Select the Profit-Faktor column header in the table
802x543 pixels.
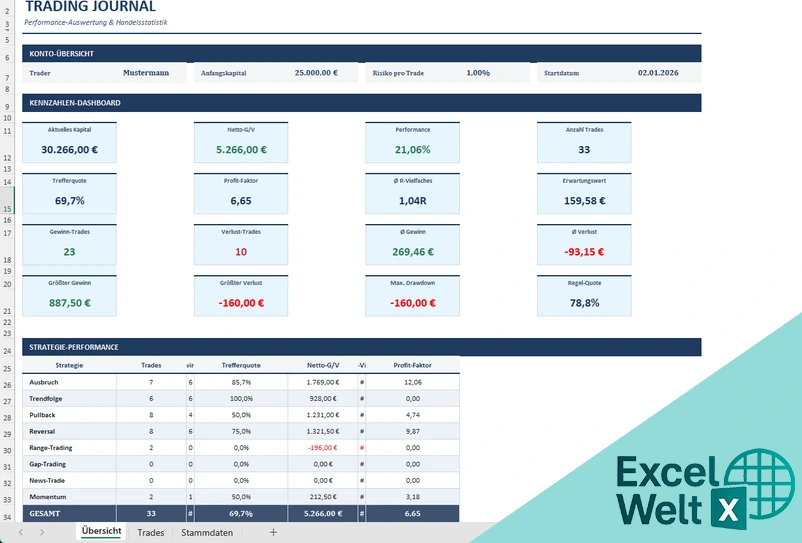click(x=412, y=365)
